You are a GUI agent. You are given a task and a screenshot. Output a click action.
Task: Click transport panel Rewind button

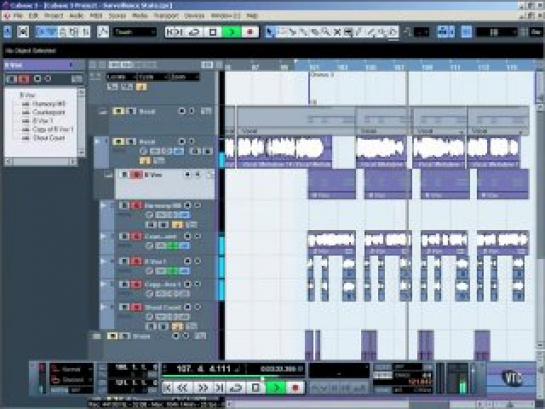pyautogui.click(x=183, y=387)
